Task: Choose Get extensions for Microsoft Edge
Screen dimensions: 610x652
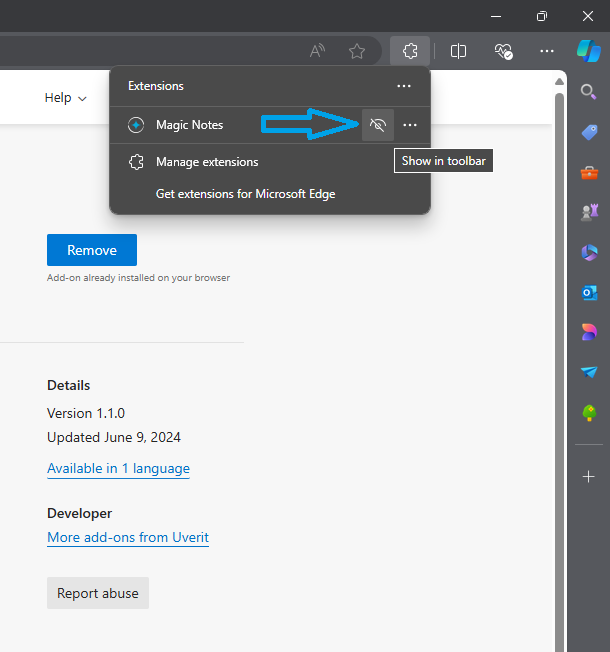Action: [245, 194]
